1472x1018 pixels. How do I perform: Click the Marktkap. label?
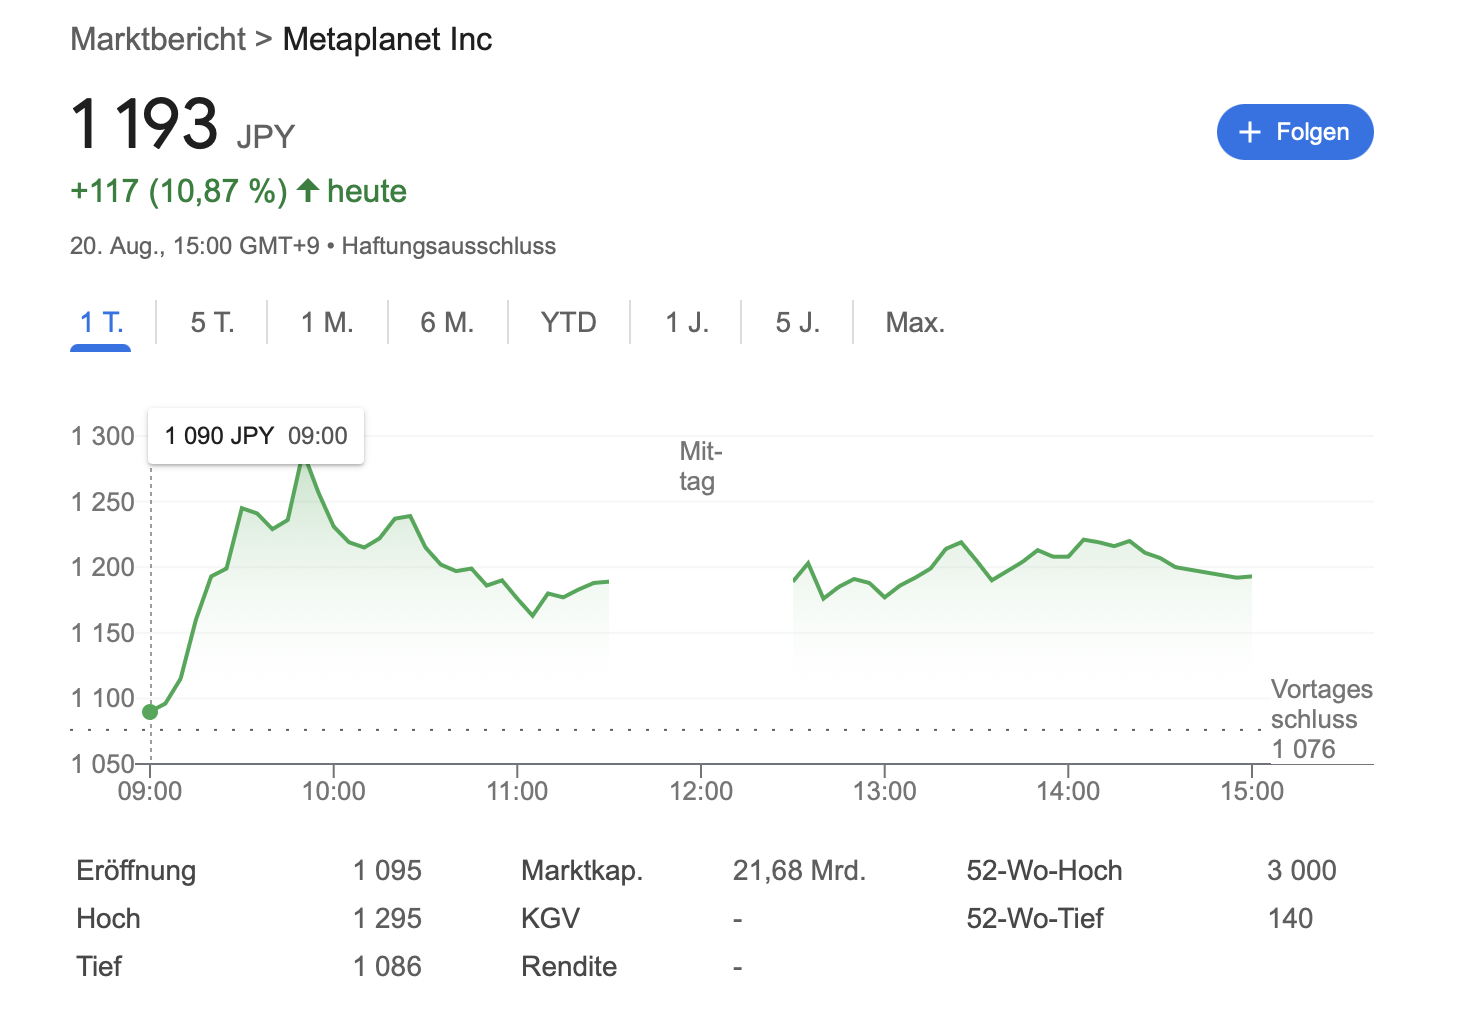(x=582, y=870)
